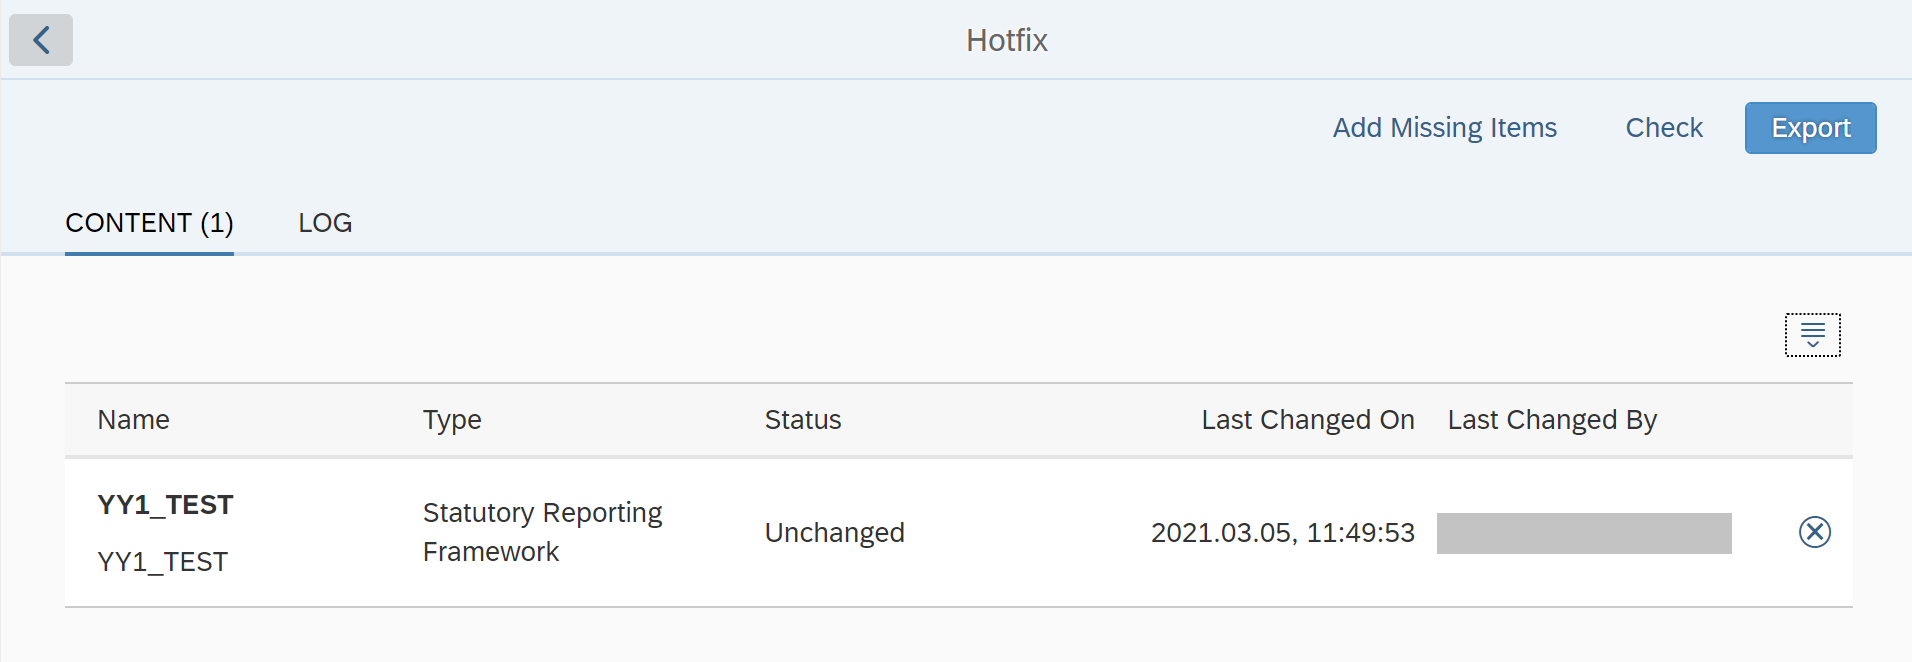Screen dimensions: 1912x662
Task: Click the 2021.03.05, 11:49:53 date cell
Action: [x=1283, y=532]
